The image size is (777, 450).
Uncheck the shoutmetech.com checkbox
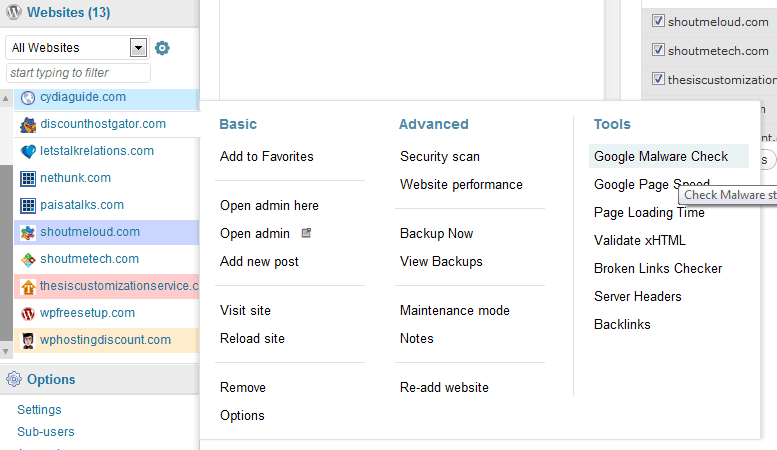click(x=658, y=50)
